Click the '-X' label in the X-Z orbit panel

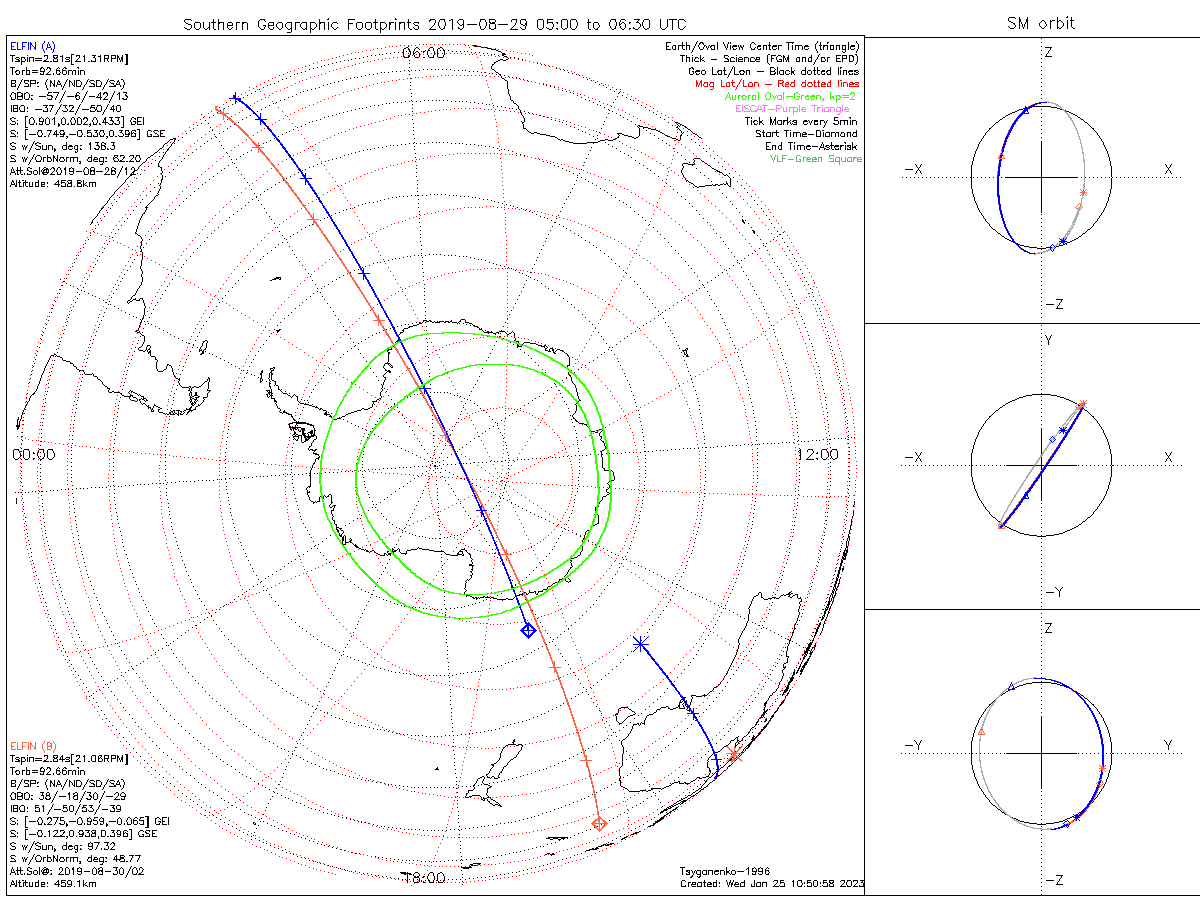(912, 170)
